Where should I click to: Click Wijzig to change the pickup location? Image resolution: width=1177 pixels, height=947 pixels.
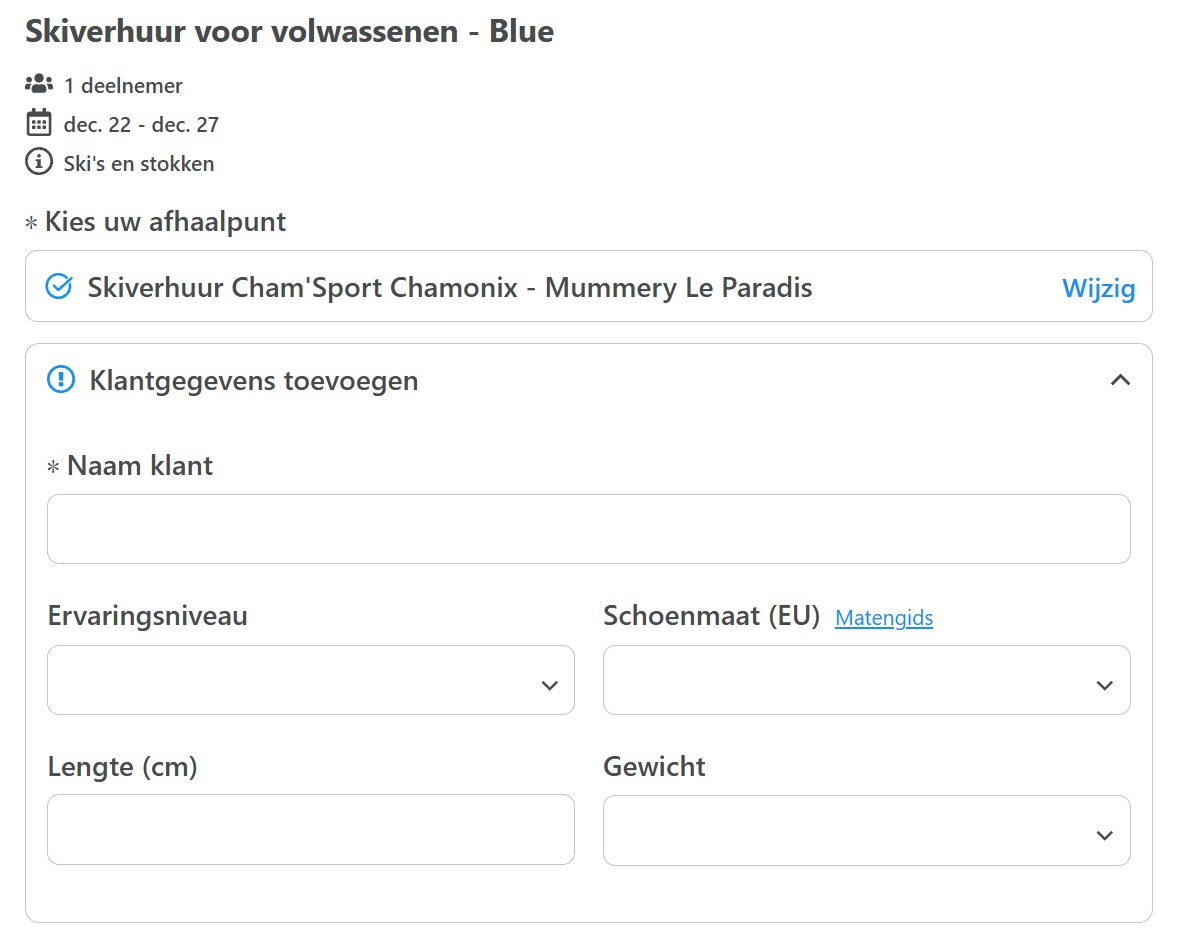(1098, 288)
